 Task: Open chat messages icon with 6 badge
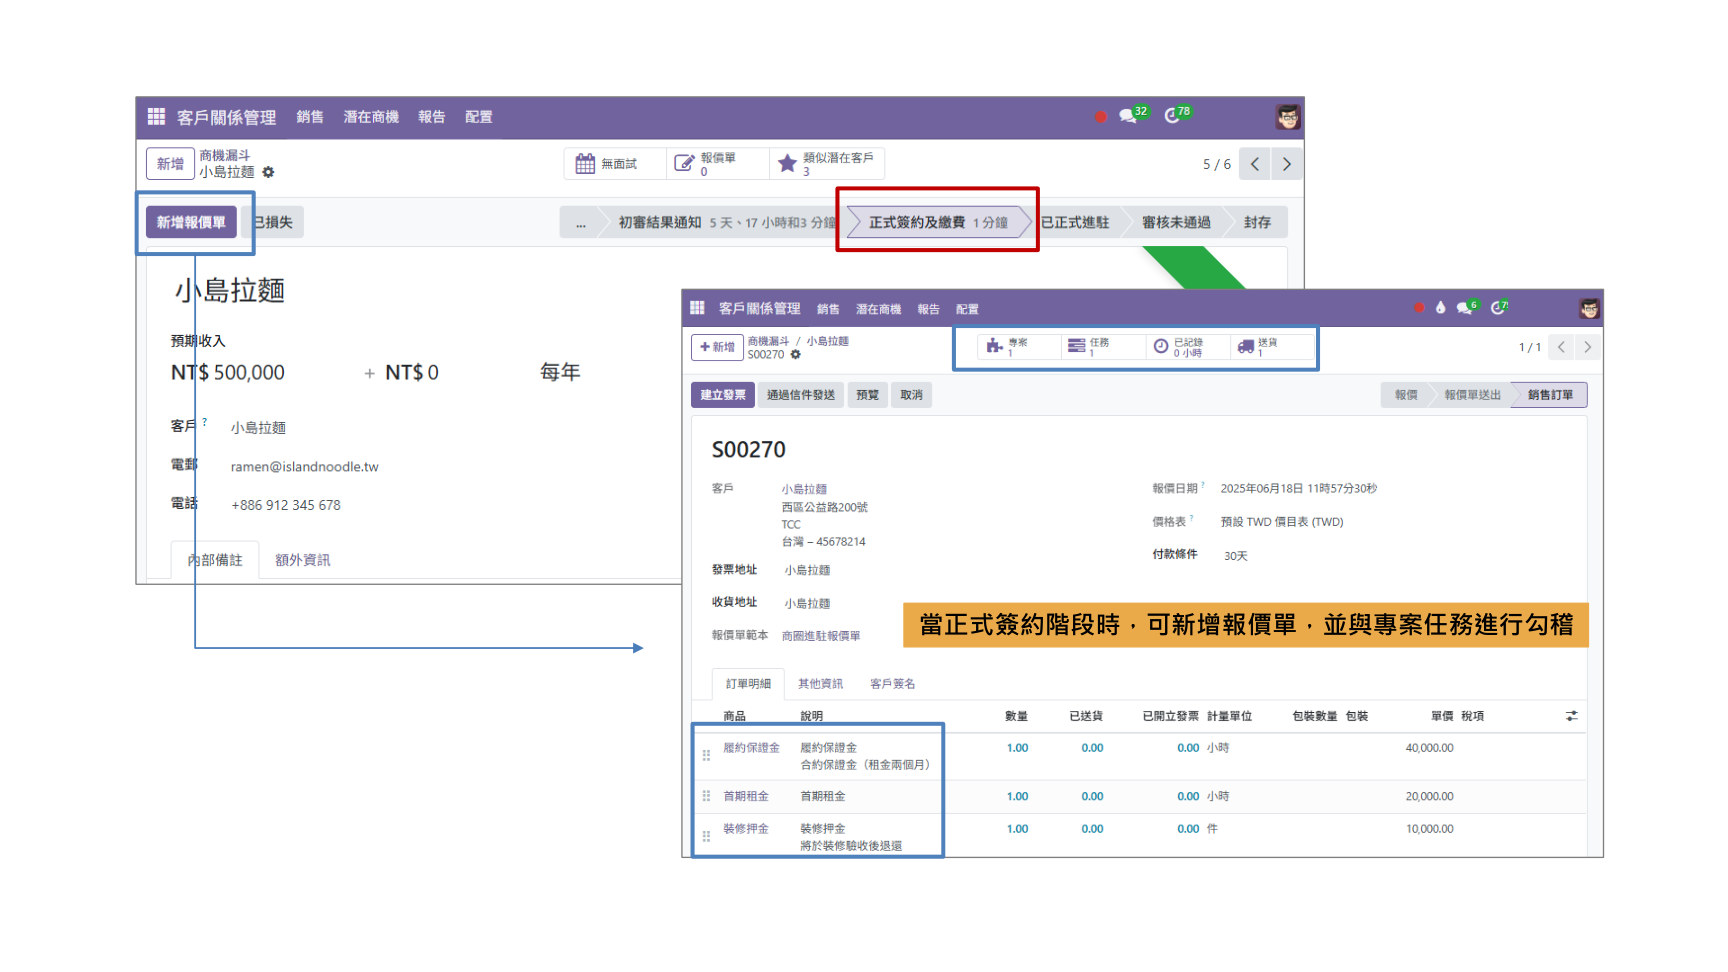(x=1464, y=308)
